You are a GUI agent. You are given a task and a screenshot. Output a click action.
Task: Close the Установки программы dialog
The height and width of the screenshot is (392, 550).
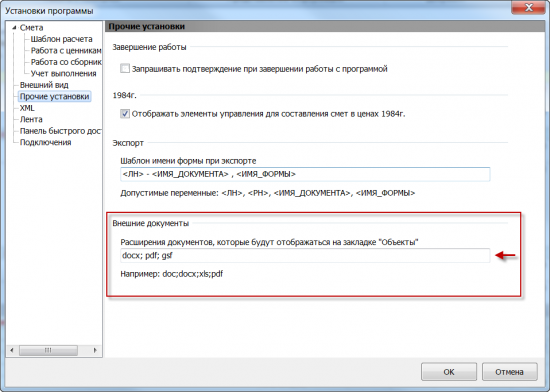coord(528,7)
